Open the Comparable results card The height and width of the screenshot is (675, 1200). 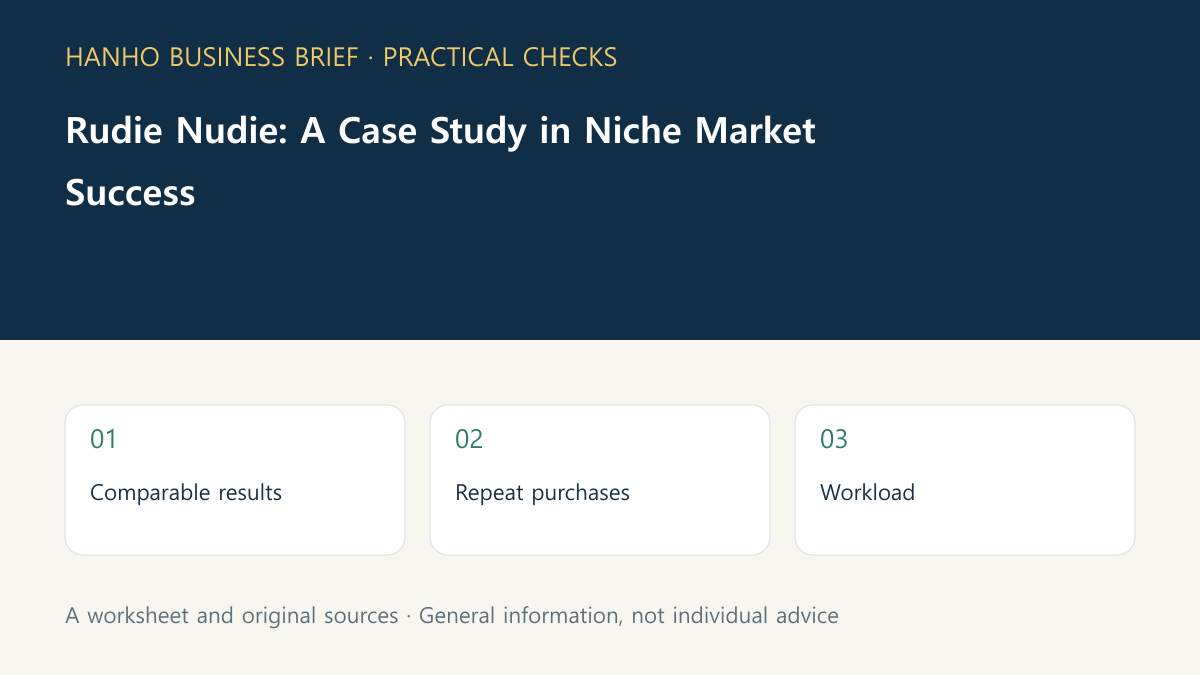tap(235, 480)
